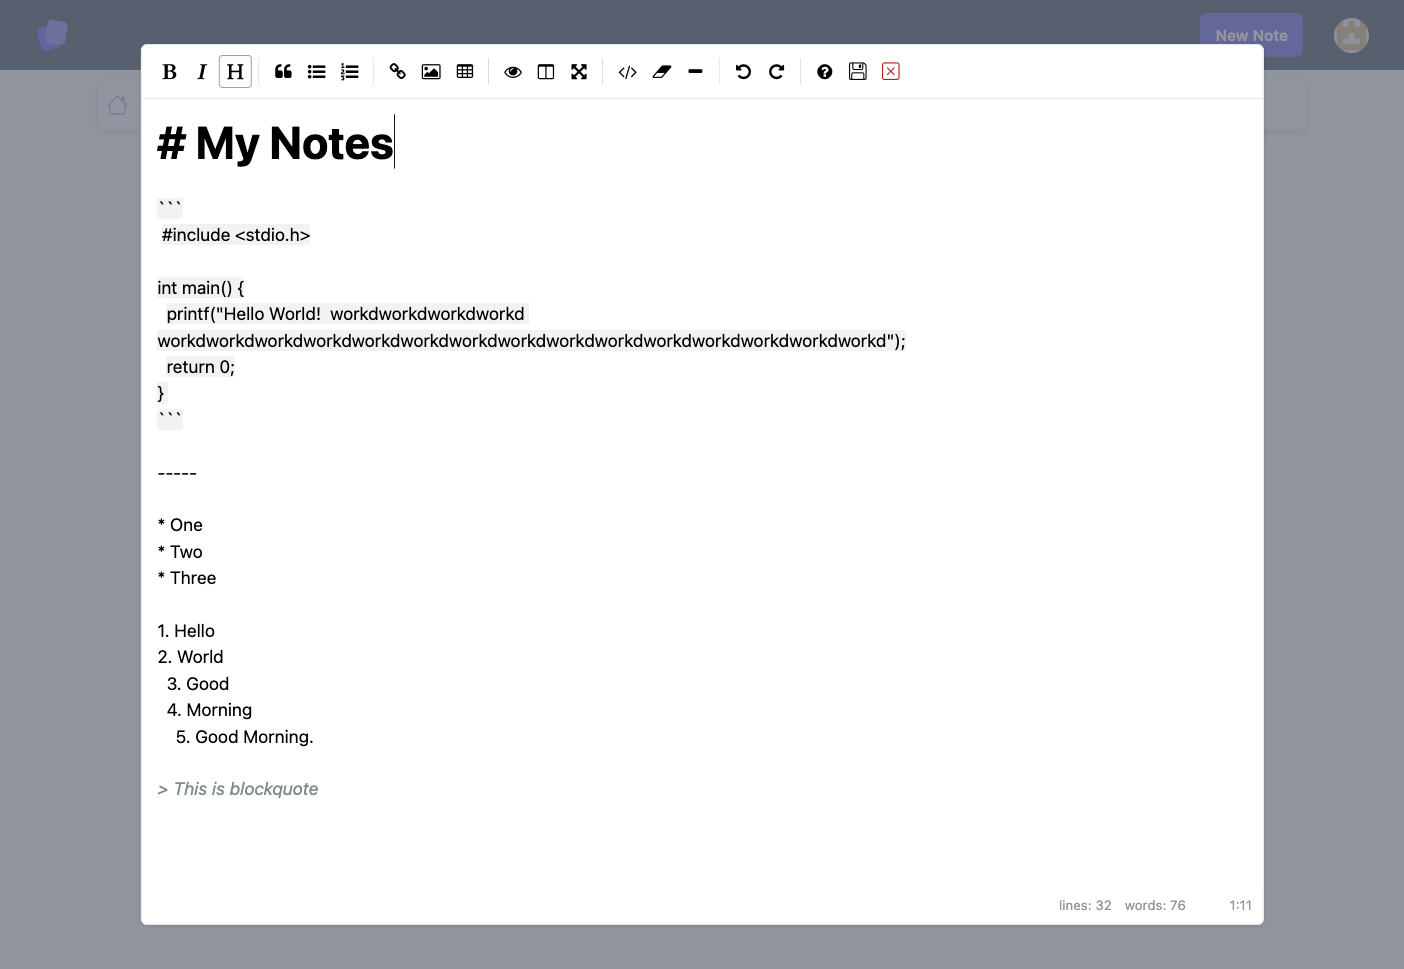This screenshot has width=1404, height=969.
Task: Click the '2. World' line
Action: (190, 657)
